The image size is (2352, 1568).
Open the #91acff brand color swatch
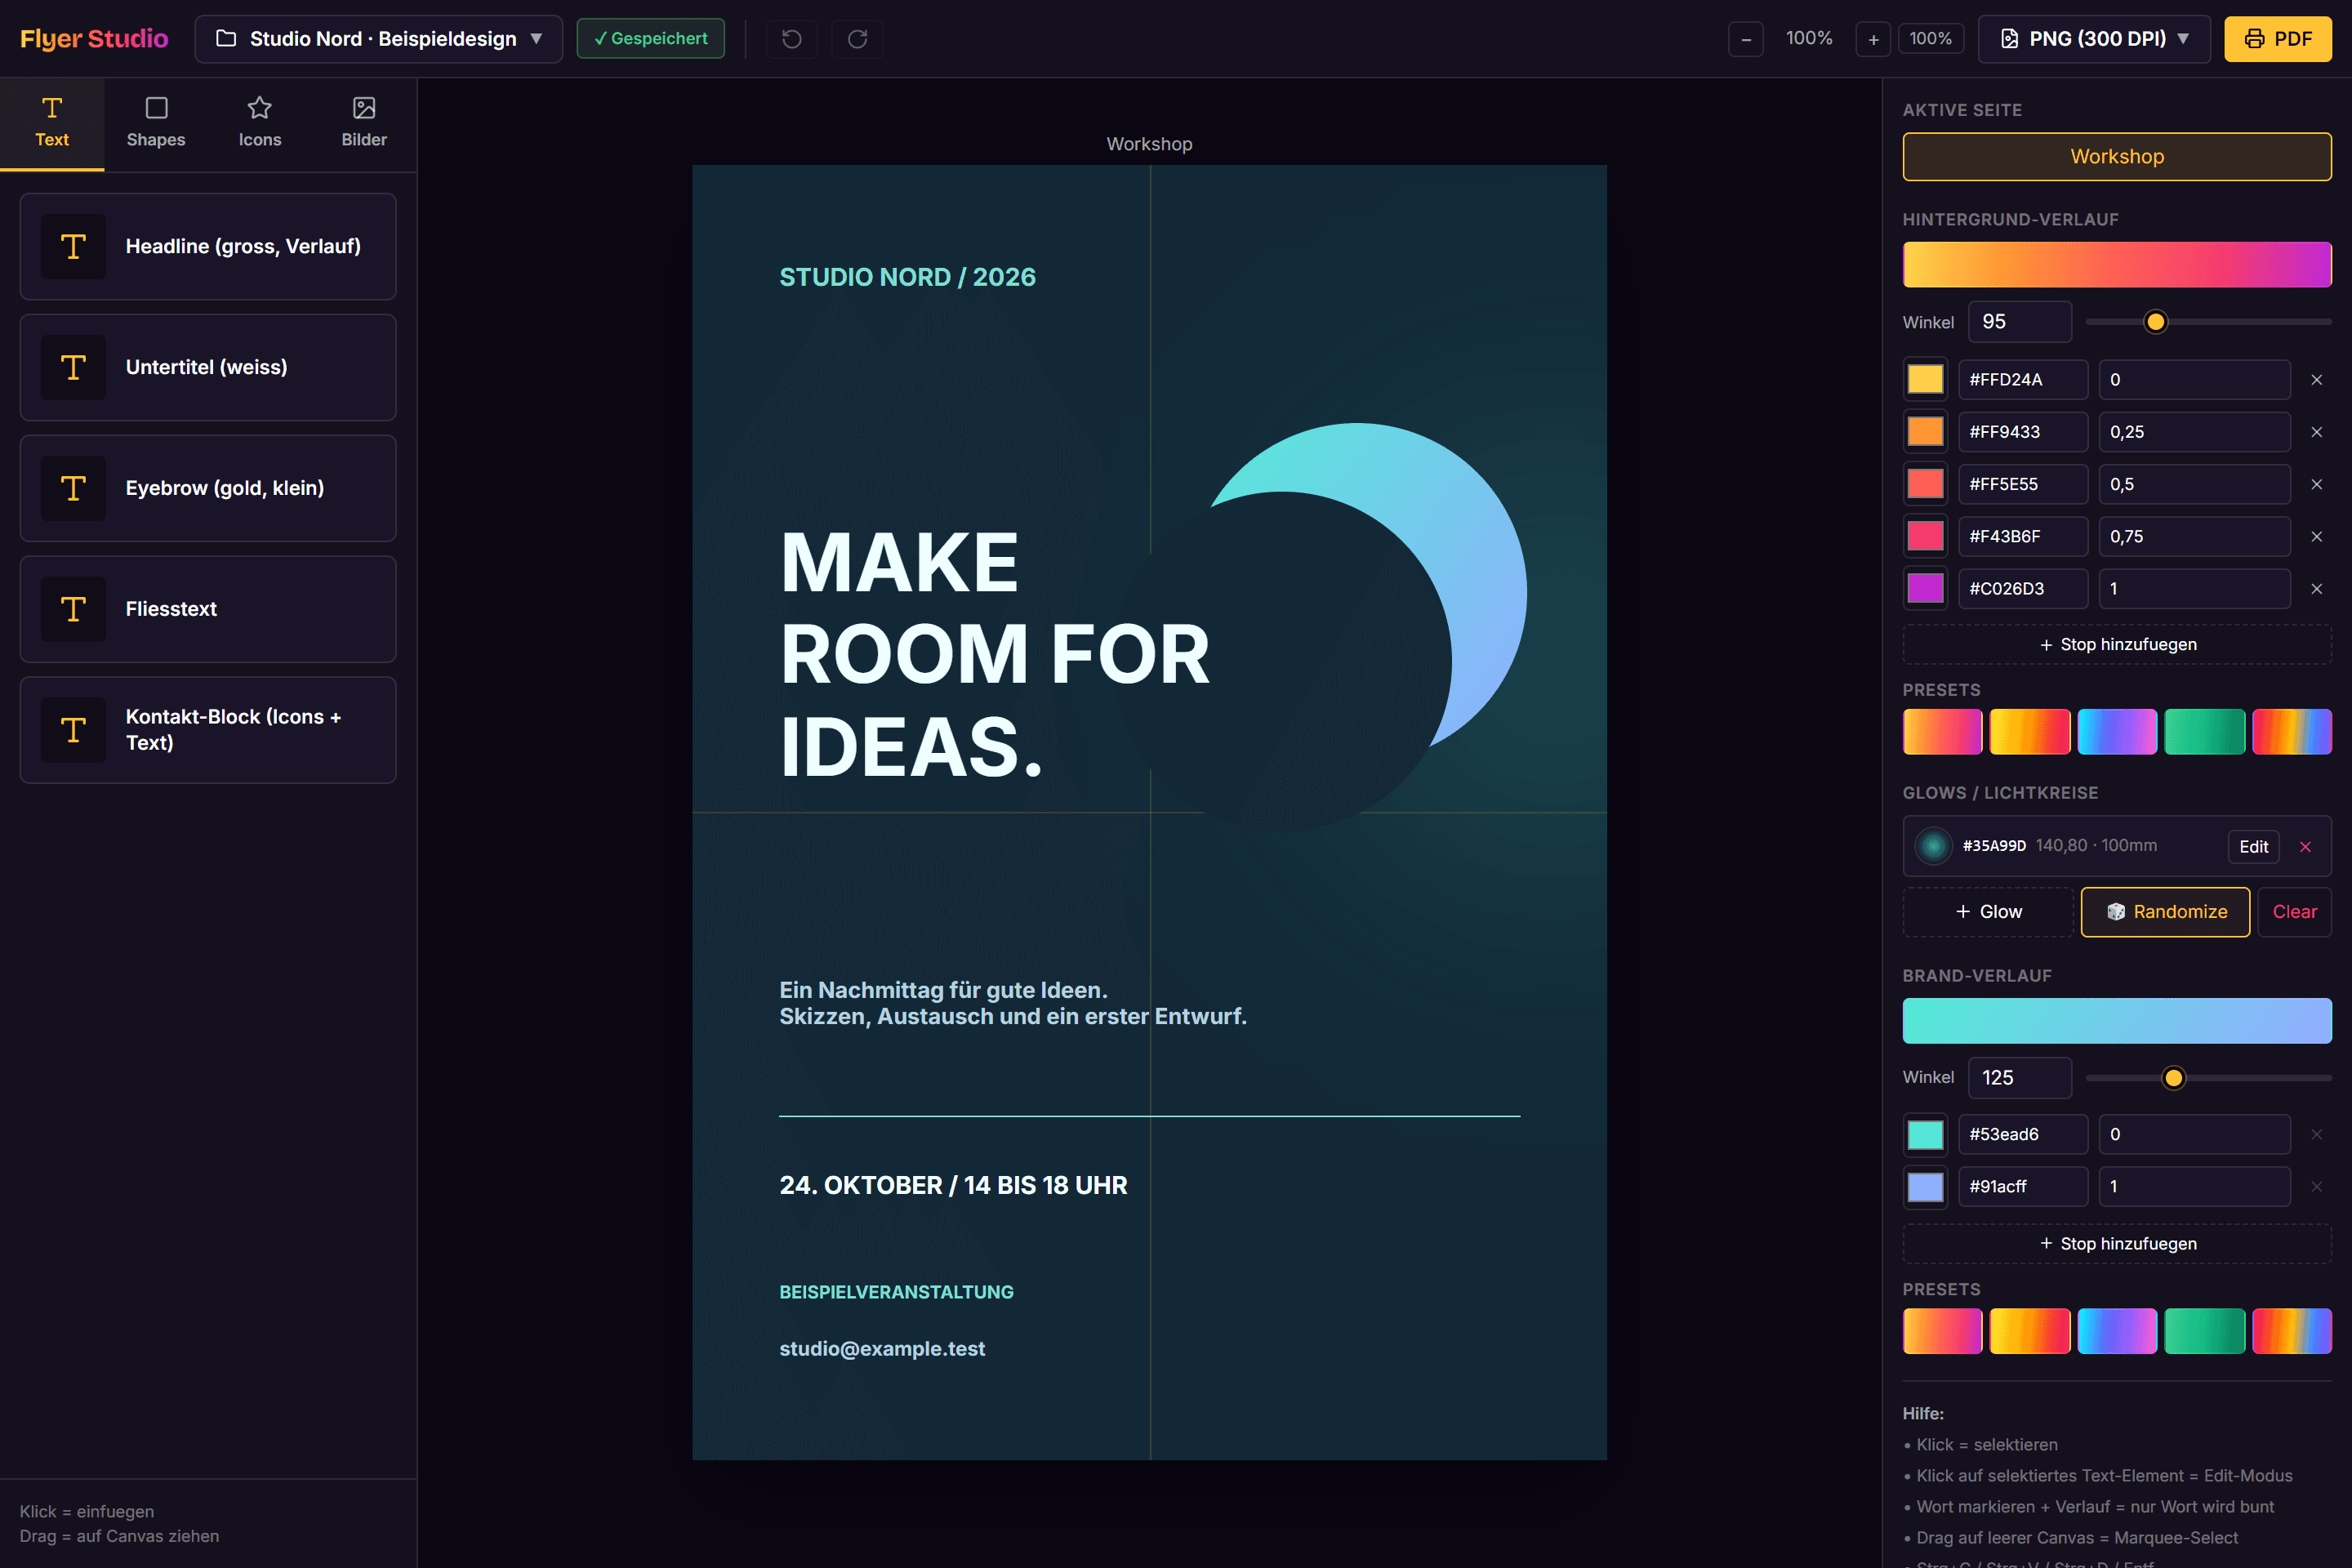[x=1925, y=1187]
